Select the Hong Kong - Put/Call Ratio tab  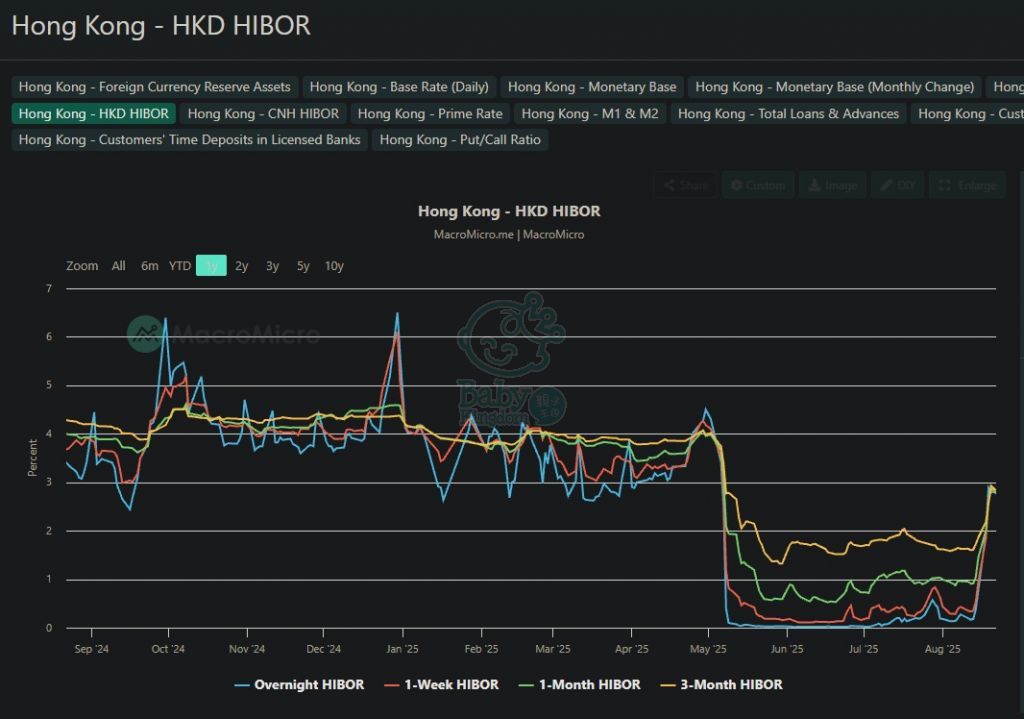pos(460,140)
